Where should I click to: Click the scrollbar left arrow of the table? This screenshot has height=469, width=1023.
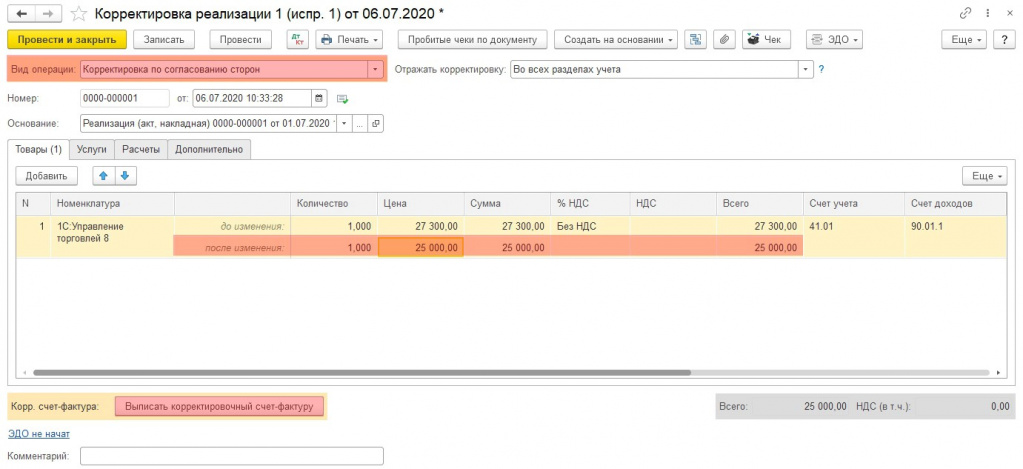[25, 372]
